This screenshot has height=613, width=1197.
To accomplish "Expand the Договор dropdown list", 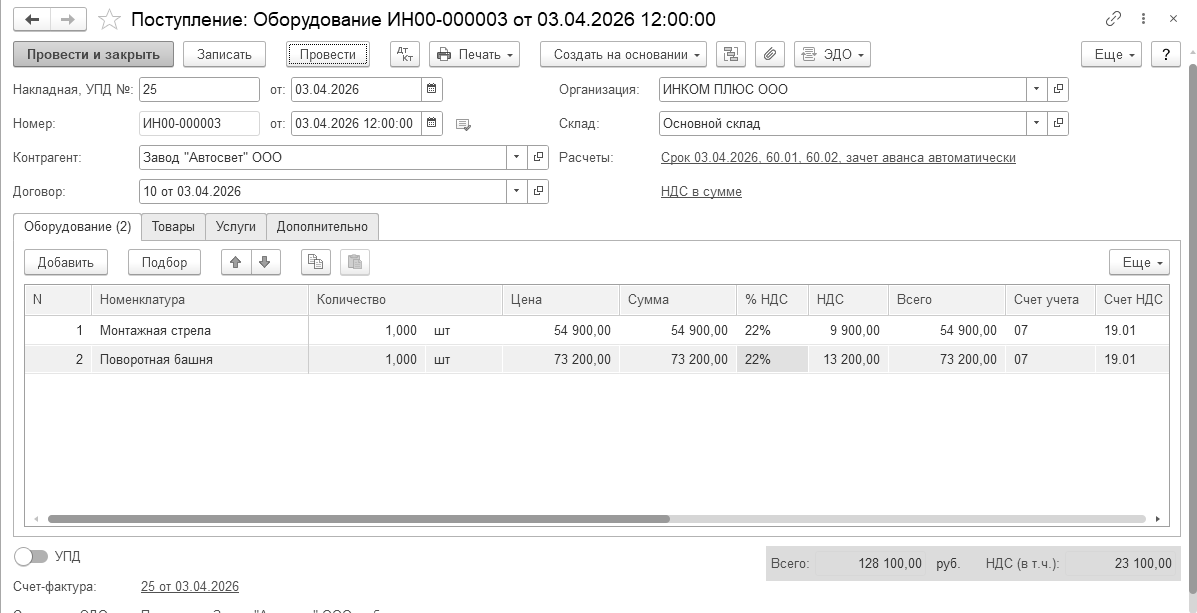I will (517, 191).
